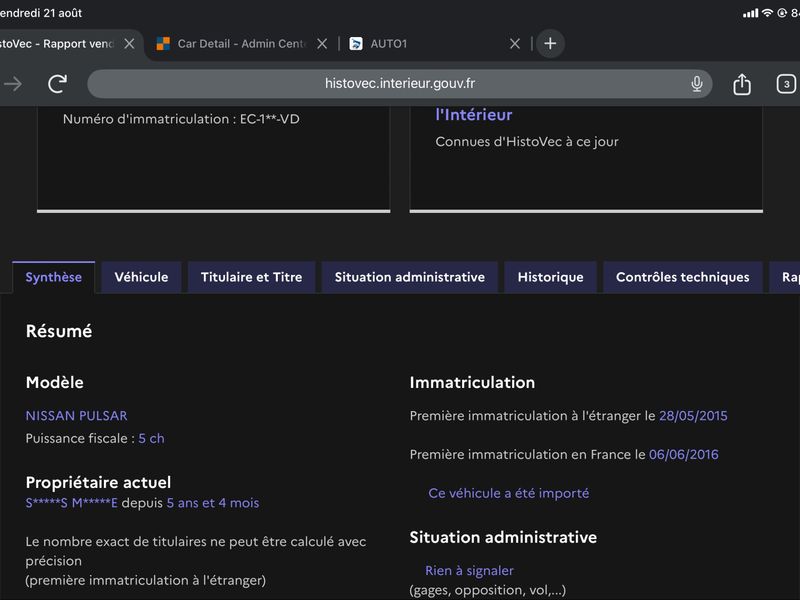Click the NISSAN PULSAR model text
The image size is (800, 600).
[x=77, y=416]
